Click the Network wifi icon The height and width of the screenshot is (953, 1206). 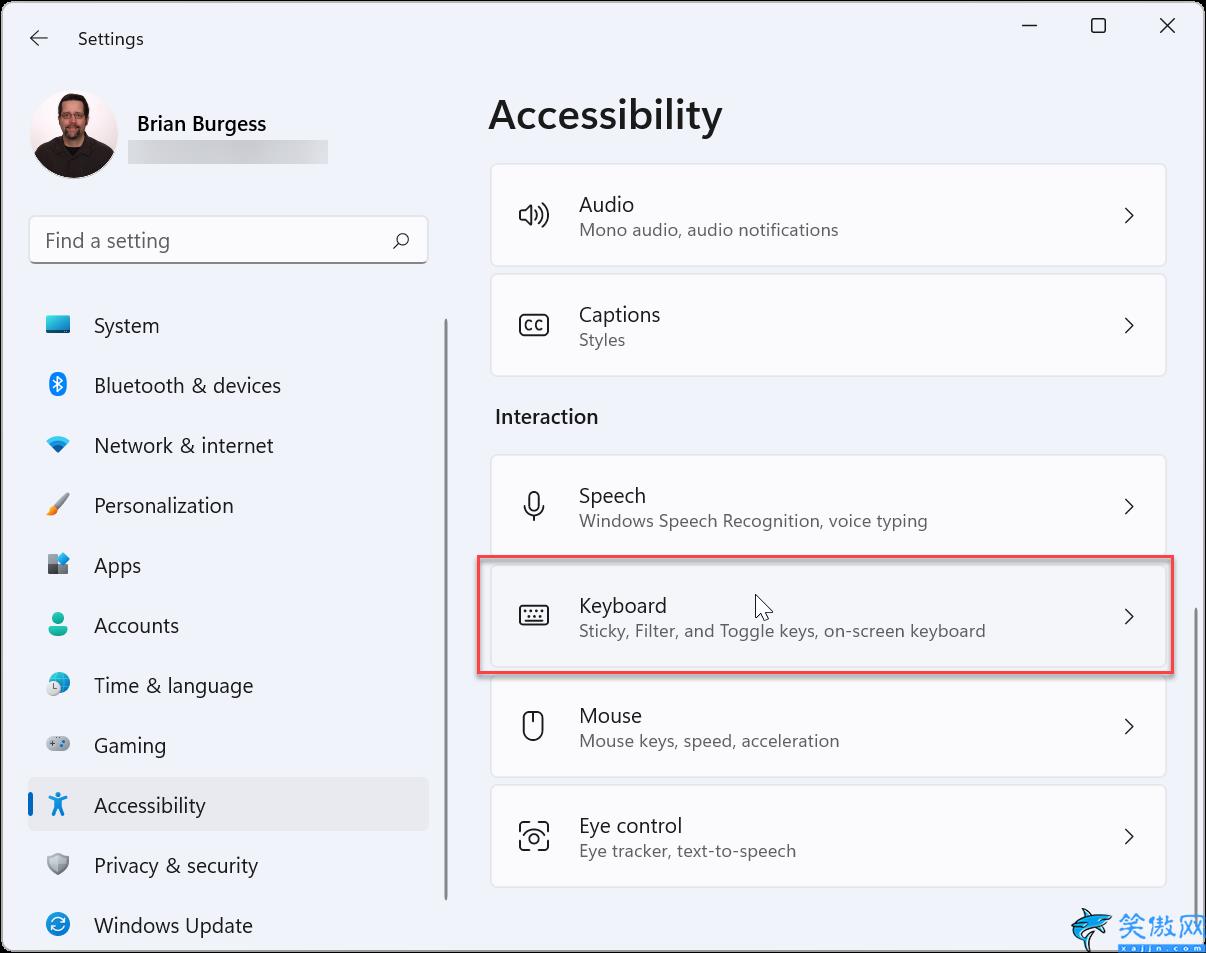tap(58, 445)
